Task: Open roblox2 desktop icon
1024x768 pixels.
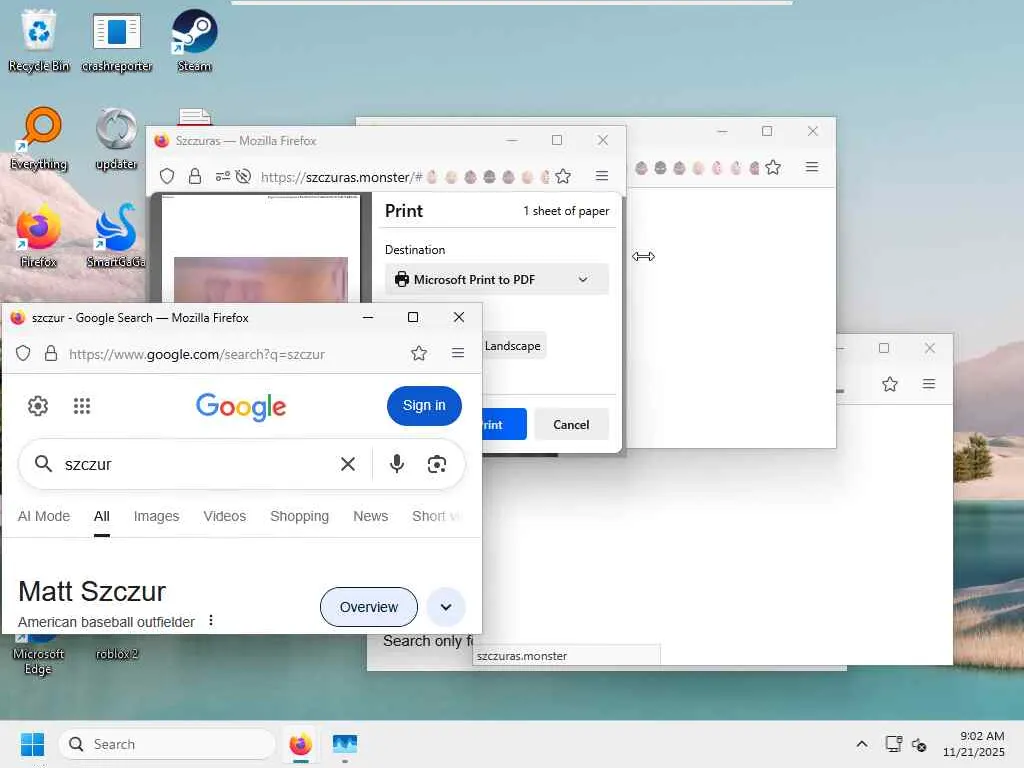Action: 116,654
